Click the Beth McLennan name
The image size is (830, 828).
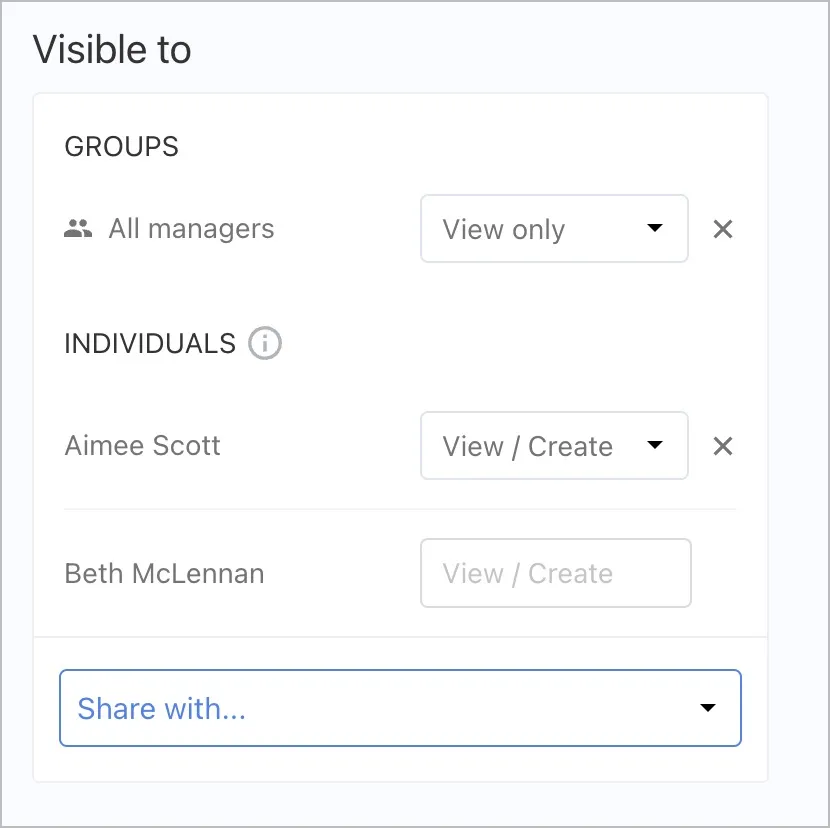coord(164,574)
